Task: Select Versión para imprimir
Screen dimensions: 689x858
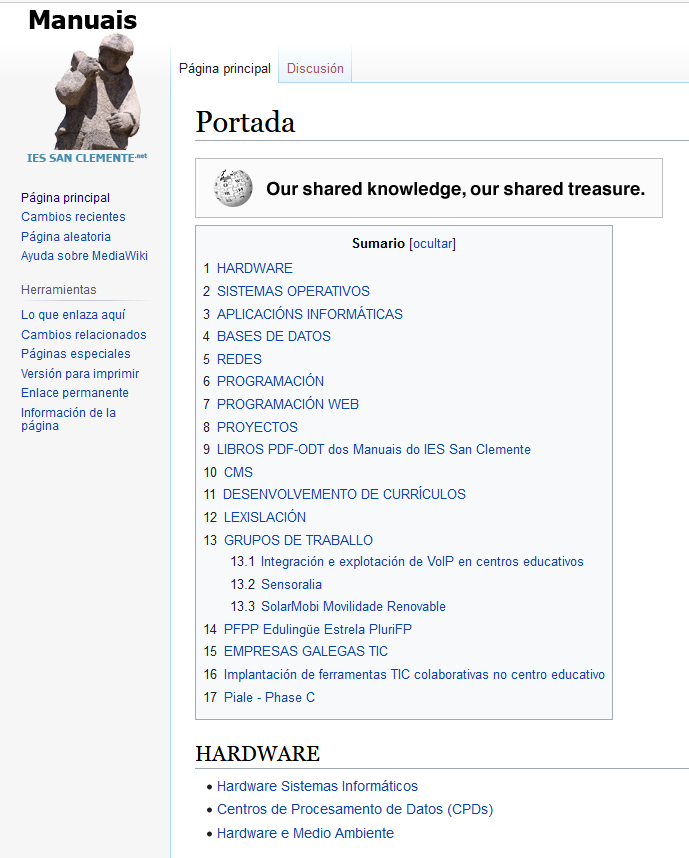Action: pyautogui.click(x=80, y=374)
